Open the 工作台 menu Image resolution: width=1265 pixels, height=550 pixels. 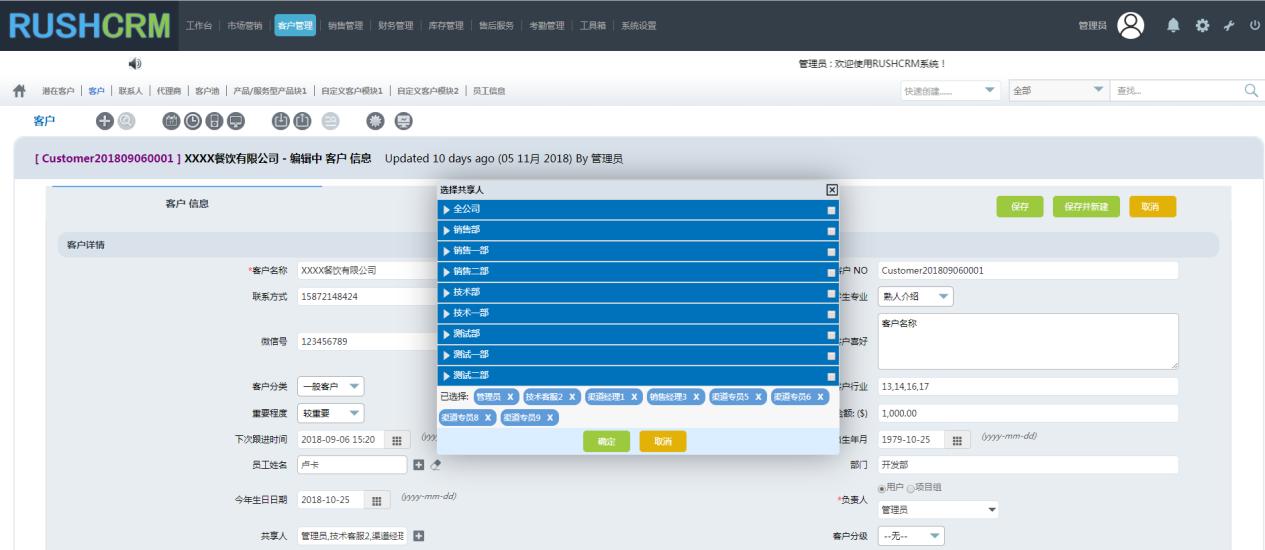199,25
